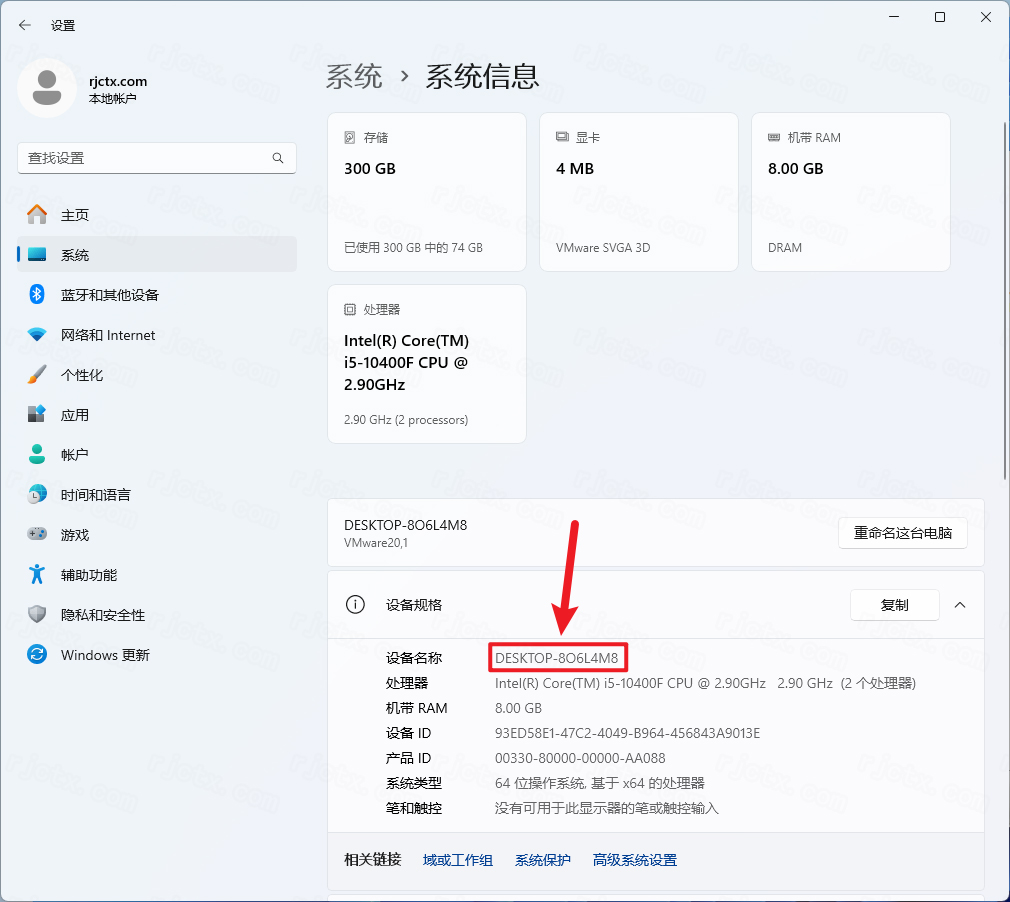Click the Home (主页) house icon
Viewport: 1010px width, 902px height.
[x=37, y=215]
